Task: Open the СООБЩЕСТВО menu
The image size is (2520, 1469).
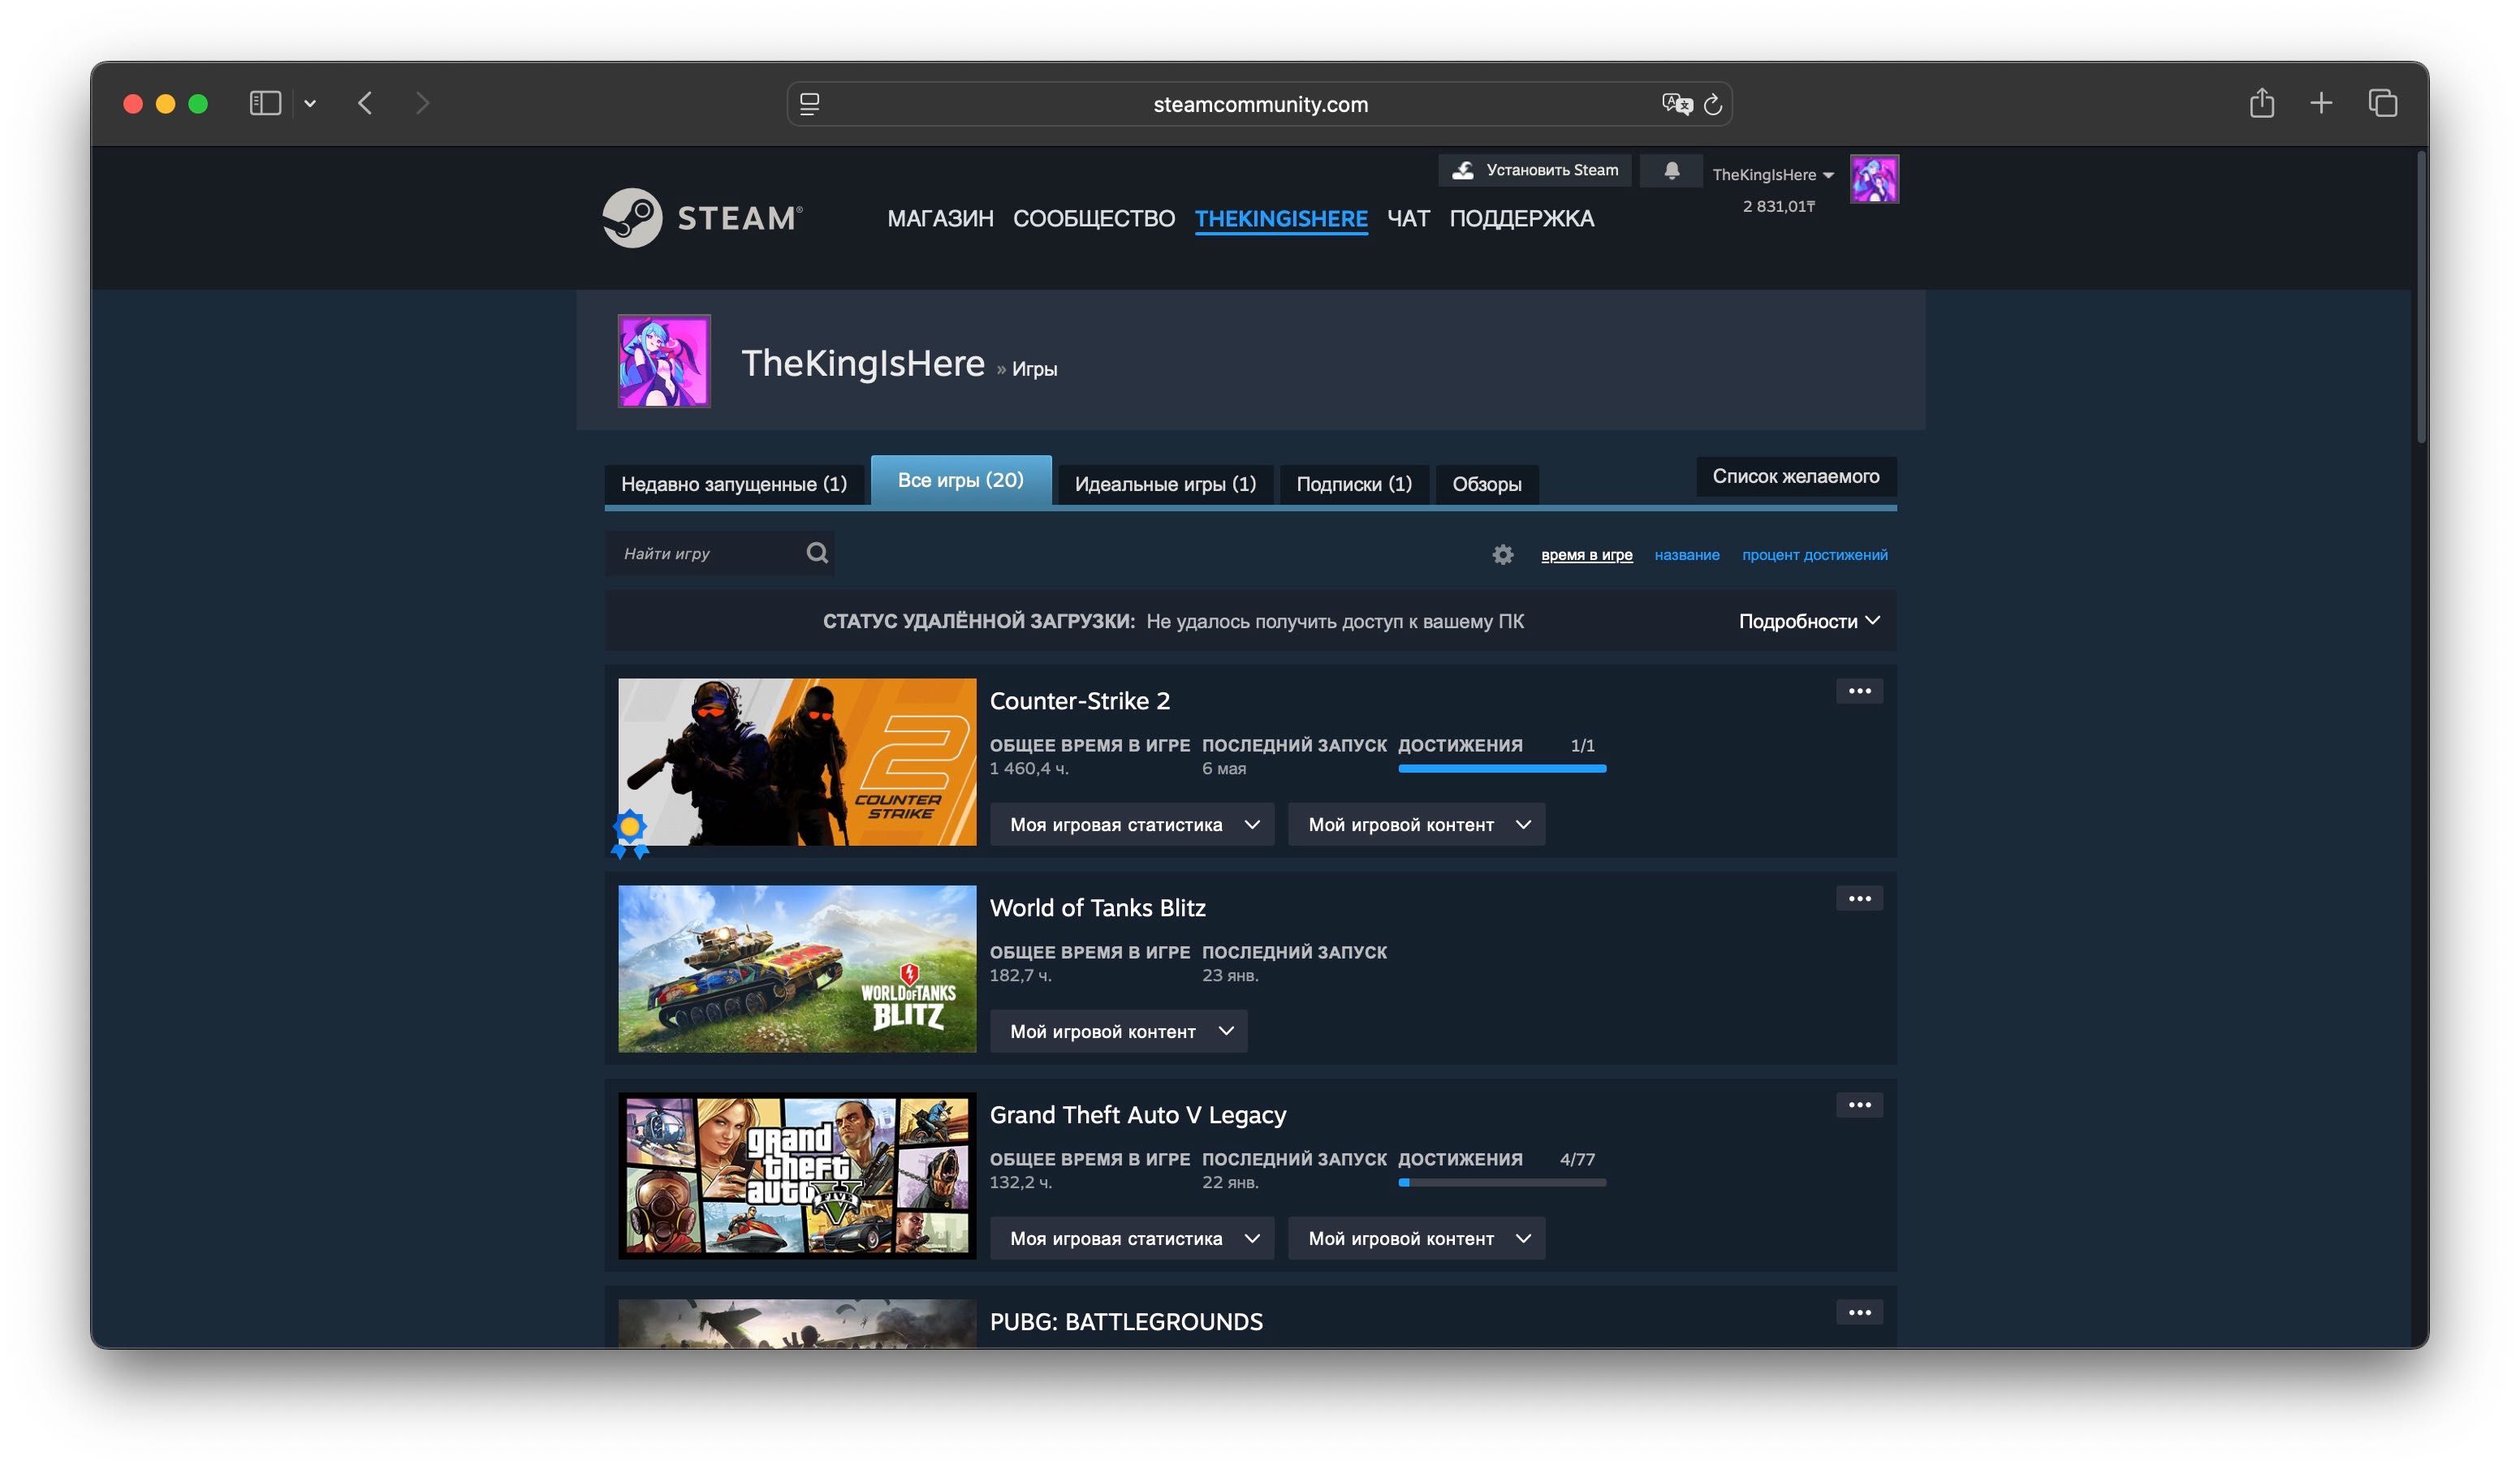Action: coord(1094,218)
